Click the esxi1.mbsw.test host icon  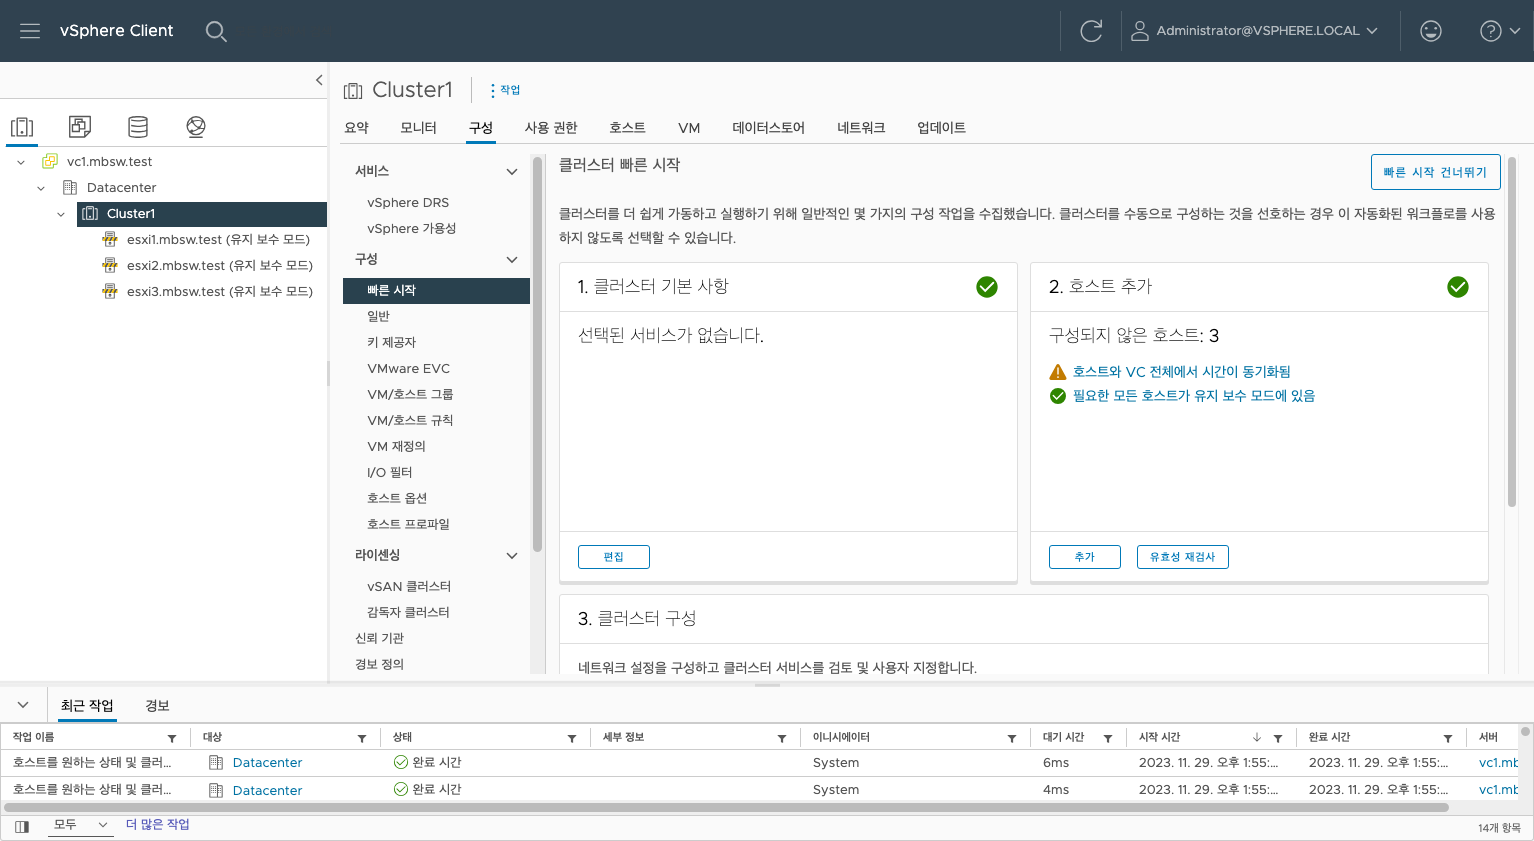(x=110, y=240)
